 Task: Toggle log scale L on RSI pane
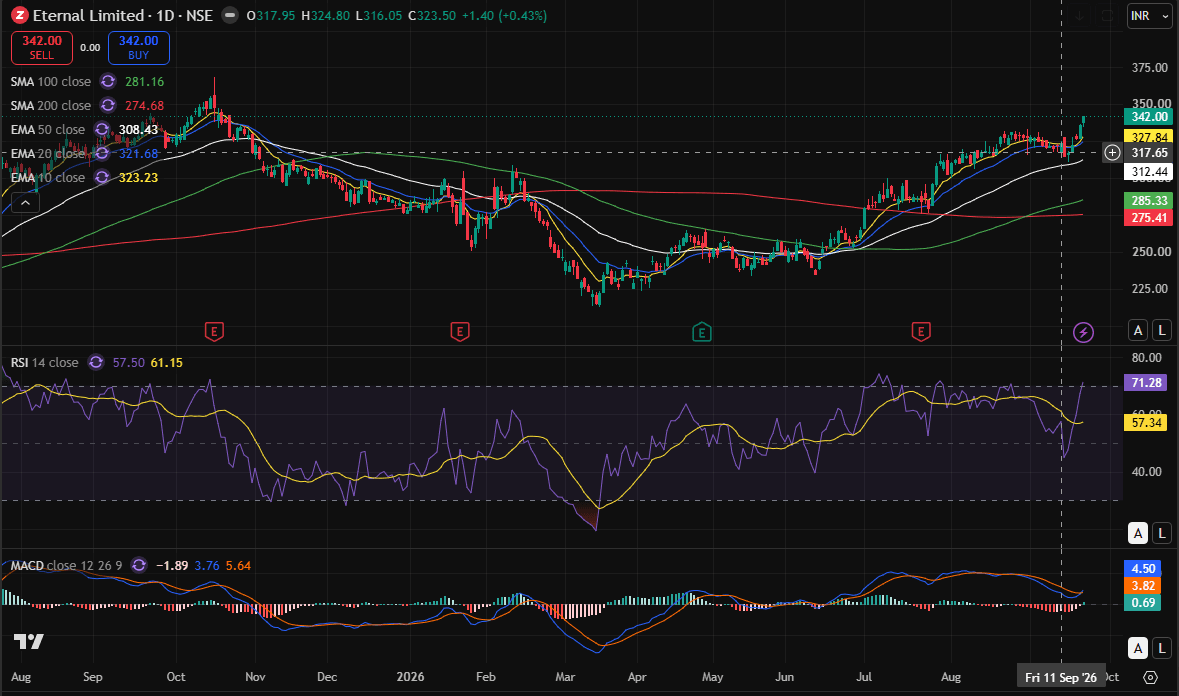(x=1162, y=533)
